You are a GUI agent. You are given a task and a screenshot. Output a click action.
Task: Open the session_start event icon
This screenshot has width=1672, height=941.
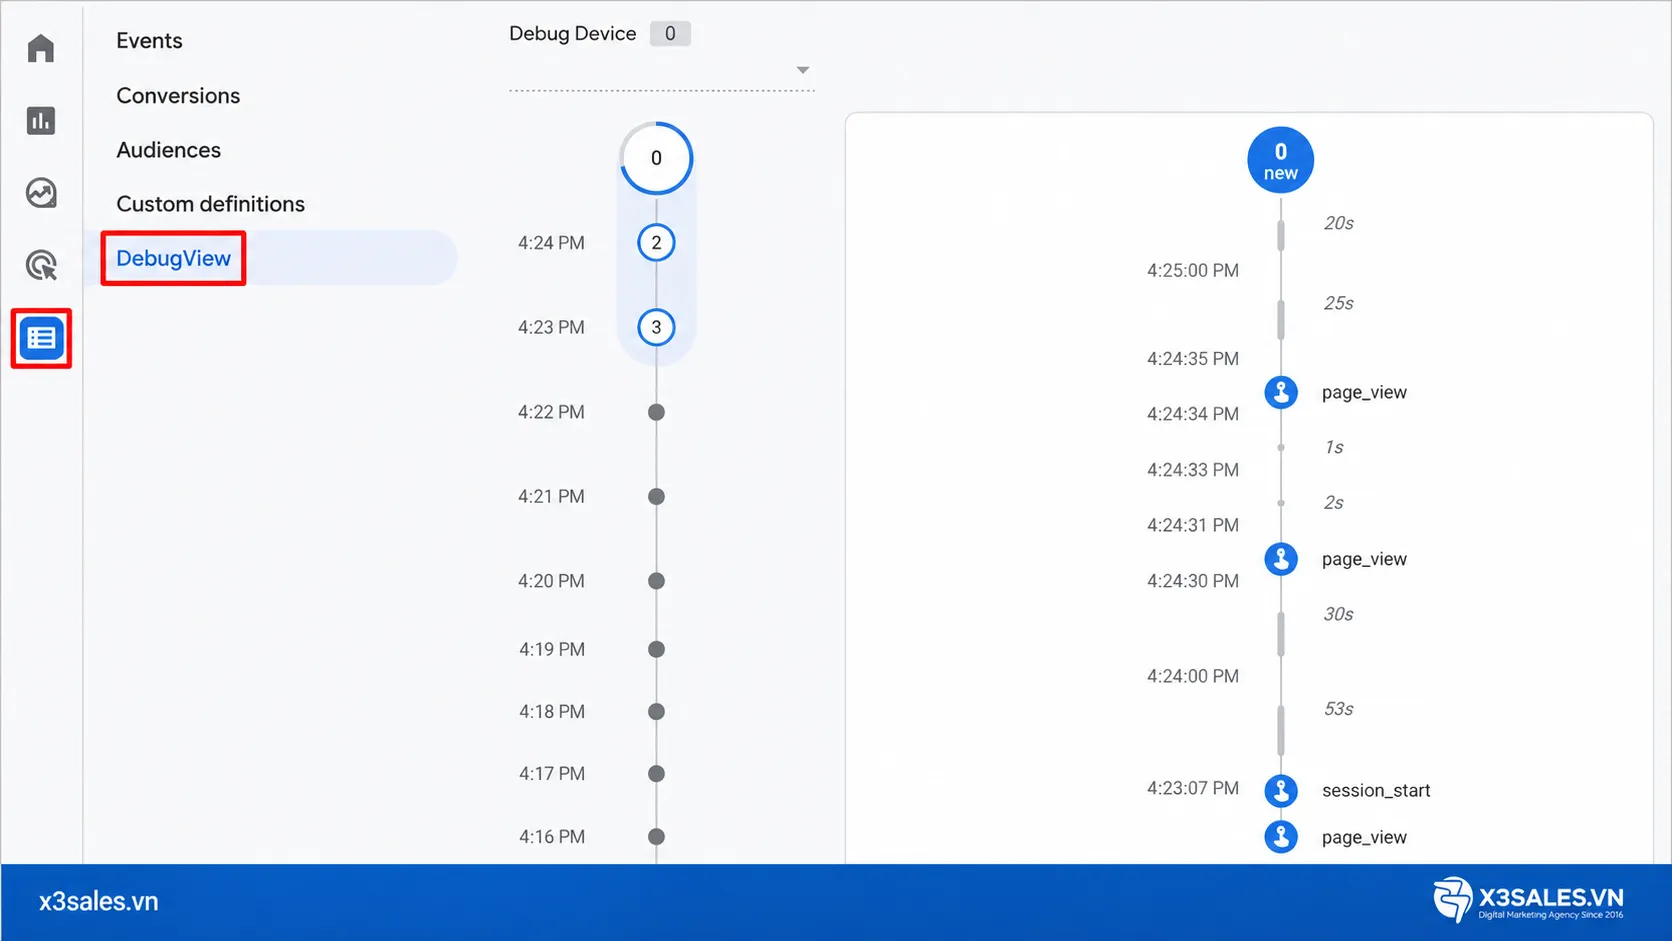[x=1281, y=790]
